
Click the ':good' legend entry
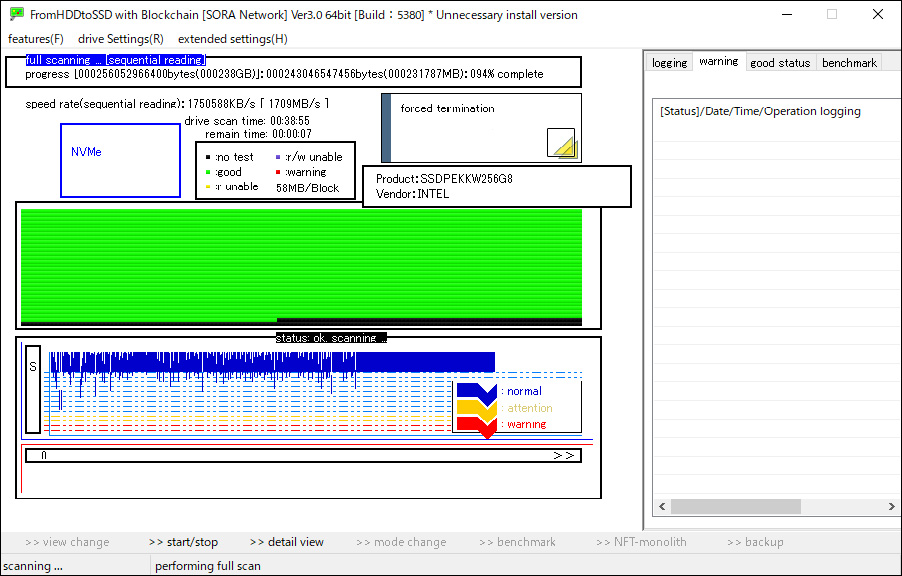tap(224, 172)
